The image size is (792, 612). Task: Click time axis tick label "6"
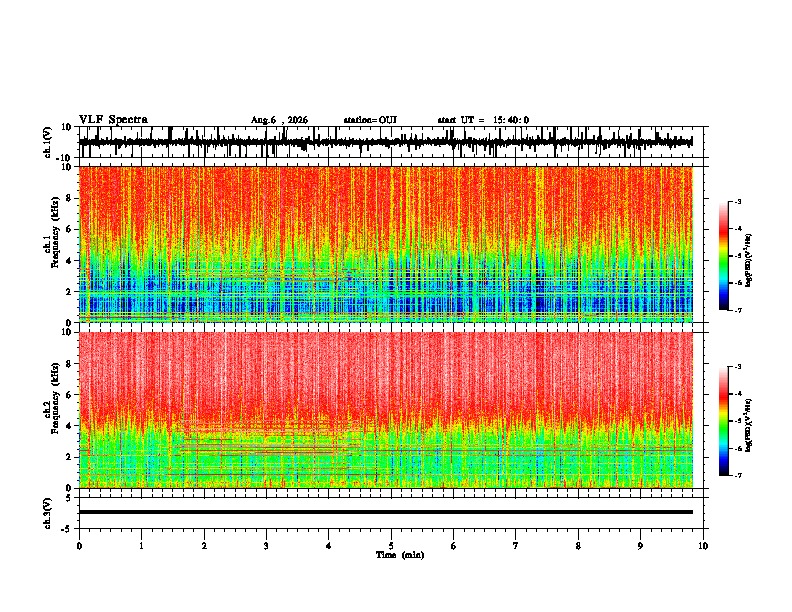pos(453,546)
